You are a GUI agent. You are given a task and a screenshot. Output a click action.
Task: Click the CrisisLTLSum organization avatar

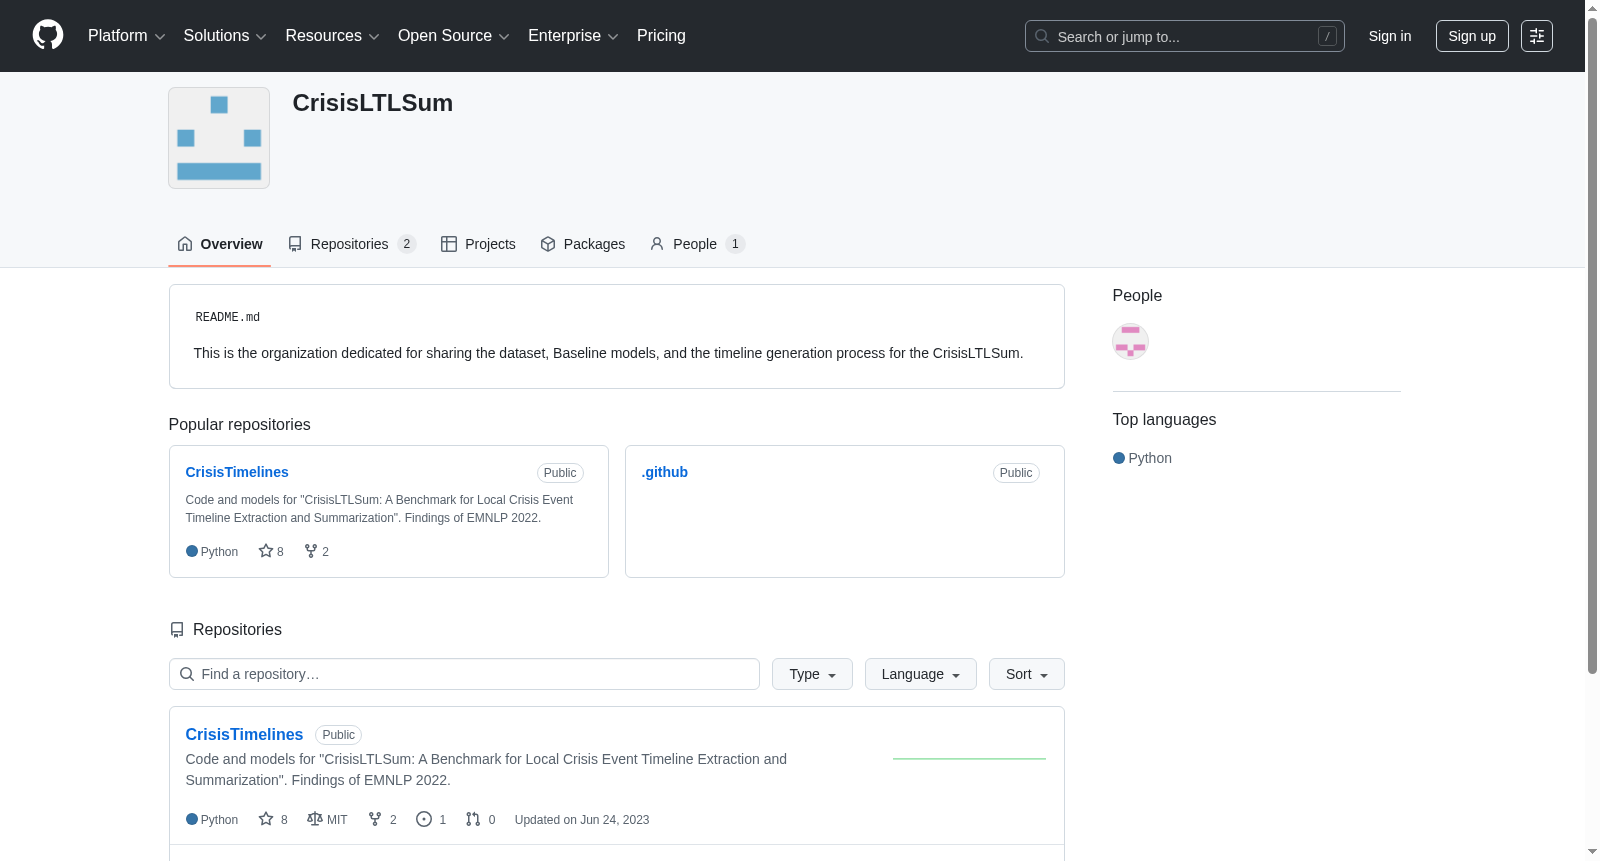coord(219,138)
